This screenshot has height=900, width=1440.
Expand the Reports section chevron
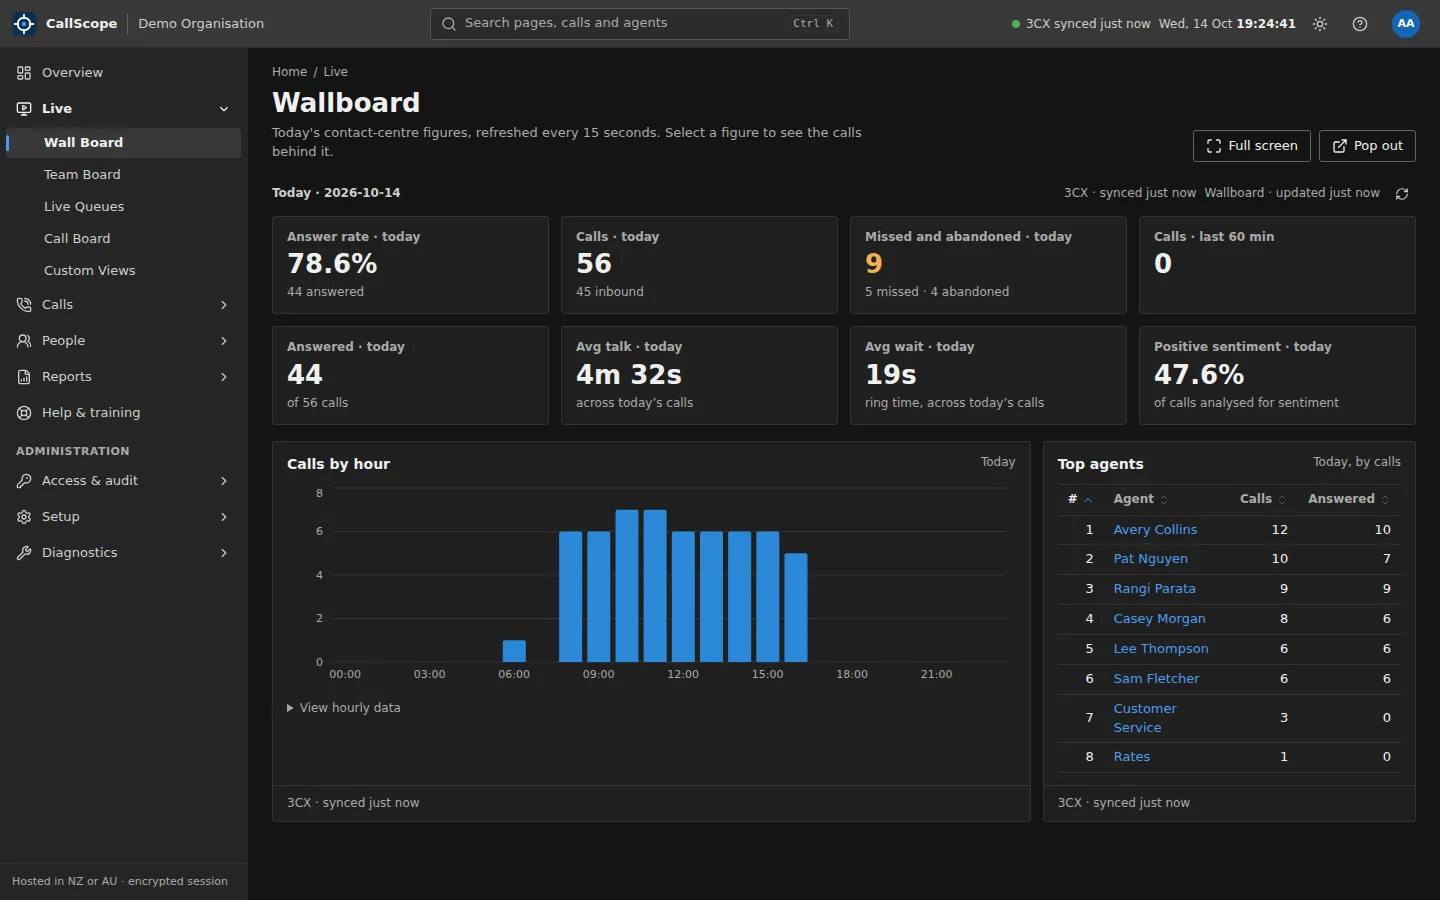(224, 377)
